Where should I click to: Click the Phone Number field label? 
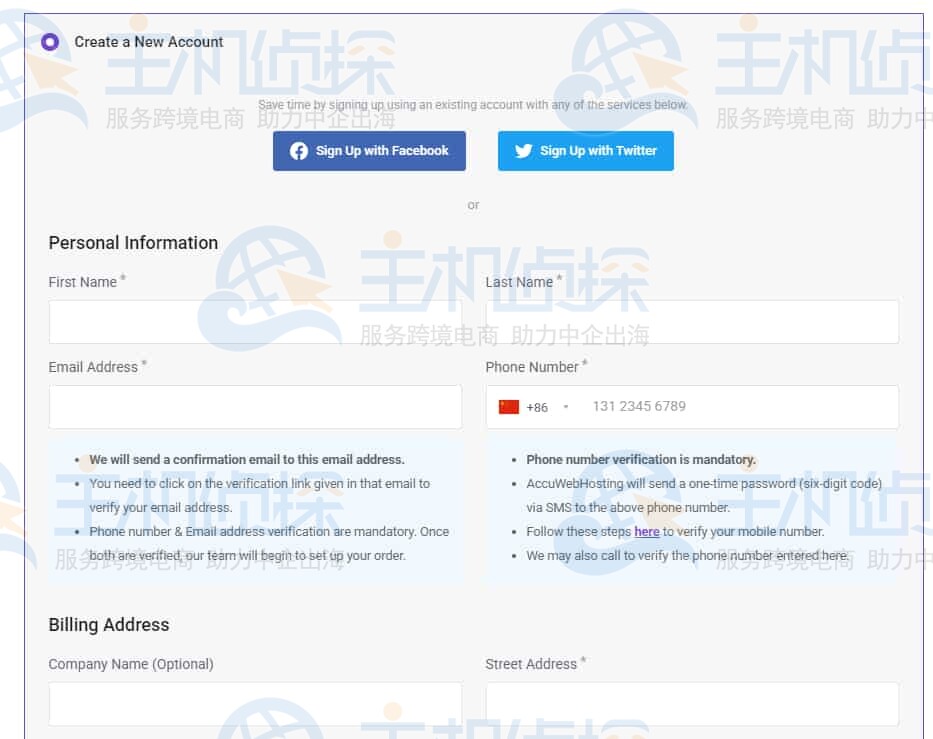coord(531,367)
